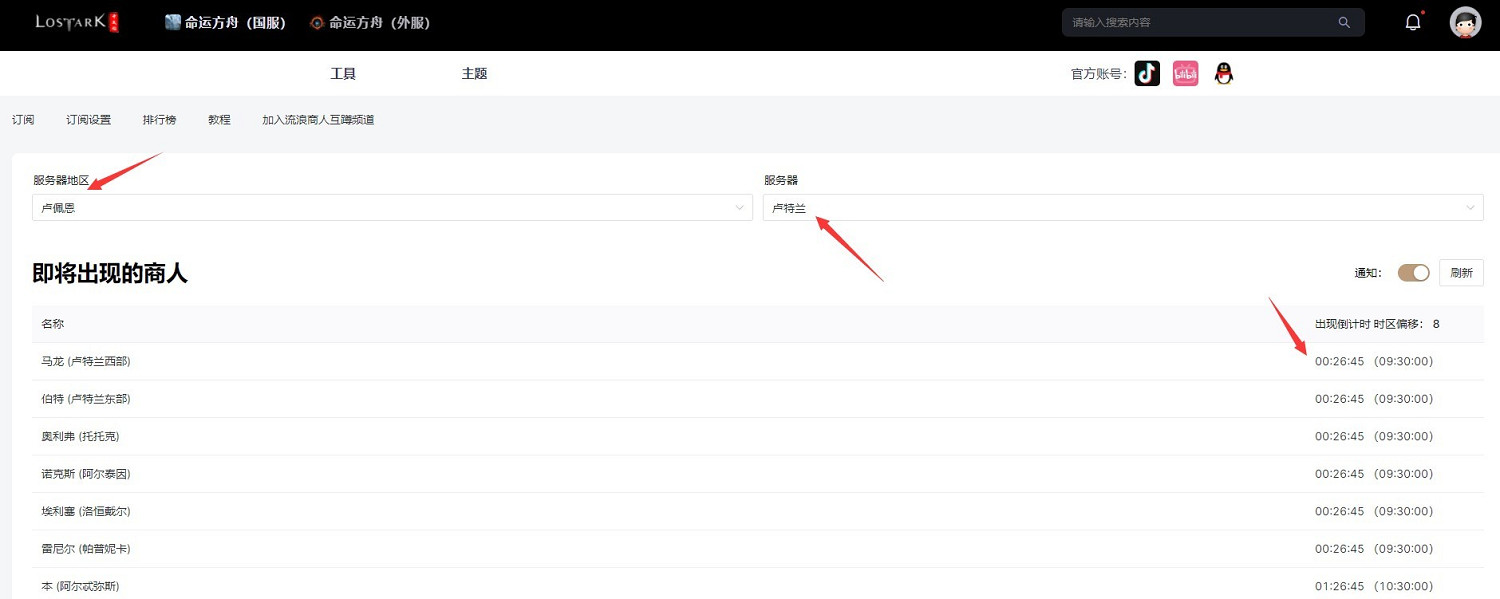Click the search magnifier icon
The image size is (1500, 599).
click(1344, 22)
